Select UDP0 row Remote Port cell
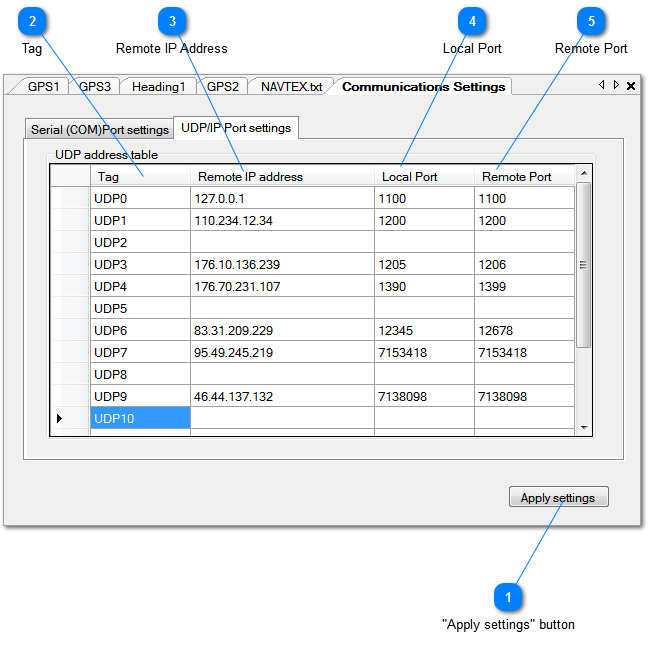 pos(524,198)
